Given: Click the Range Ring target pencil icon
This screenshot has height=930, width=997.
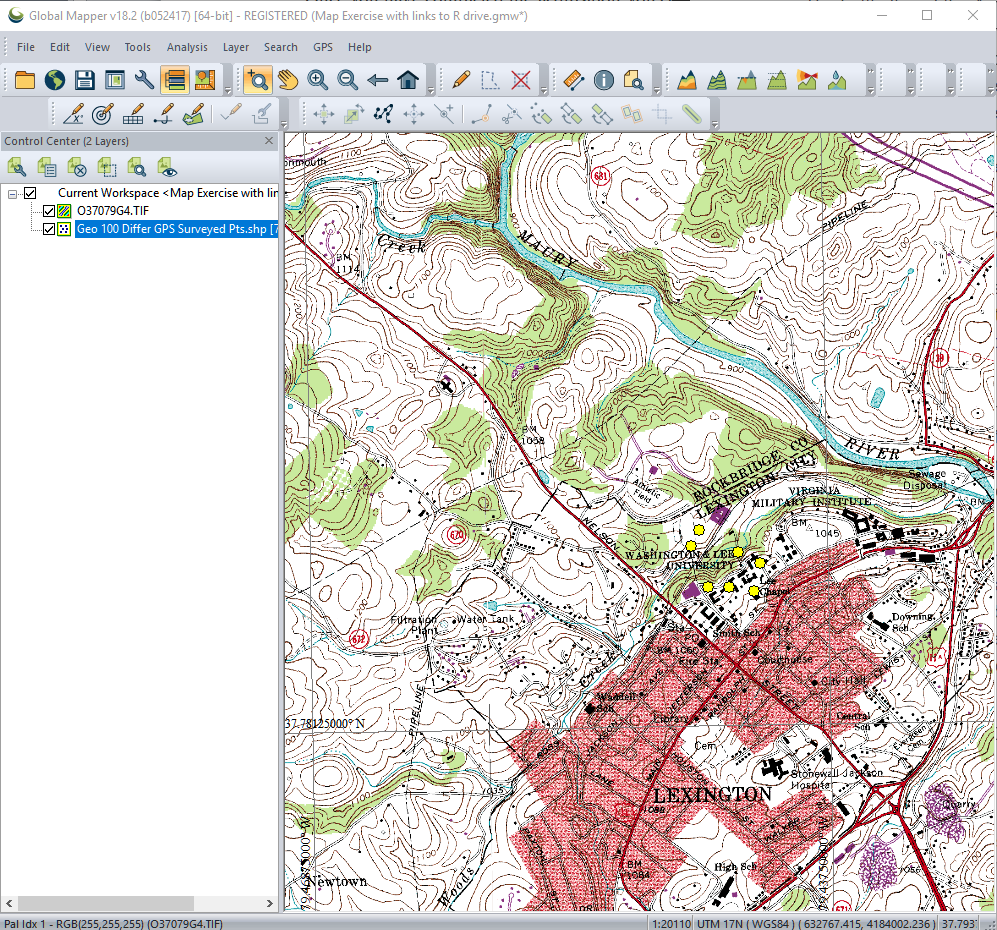Looking at the screenshot, I should click(103, 114).
